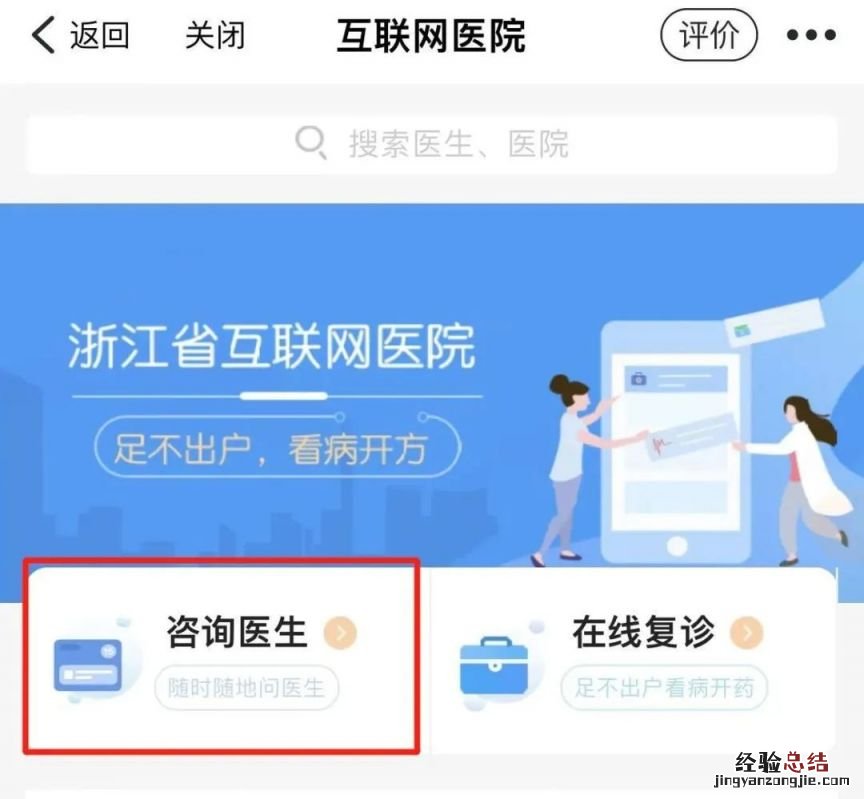Click the banner slide indicator bar
The width and height of the screenshot is (864, 799).
[284, 396]
